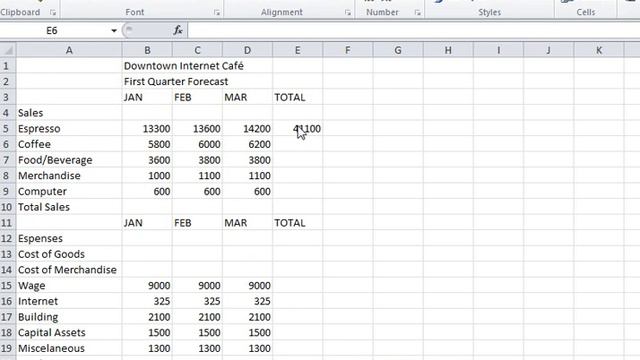The image size is (640, 360).
Task: Click the MAR header in row 3
Action: [x=247, y=97]
